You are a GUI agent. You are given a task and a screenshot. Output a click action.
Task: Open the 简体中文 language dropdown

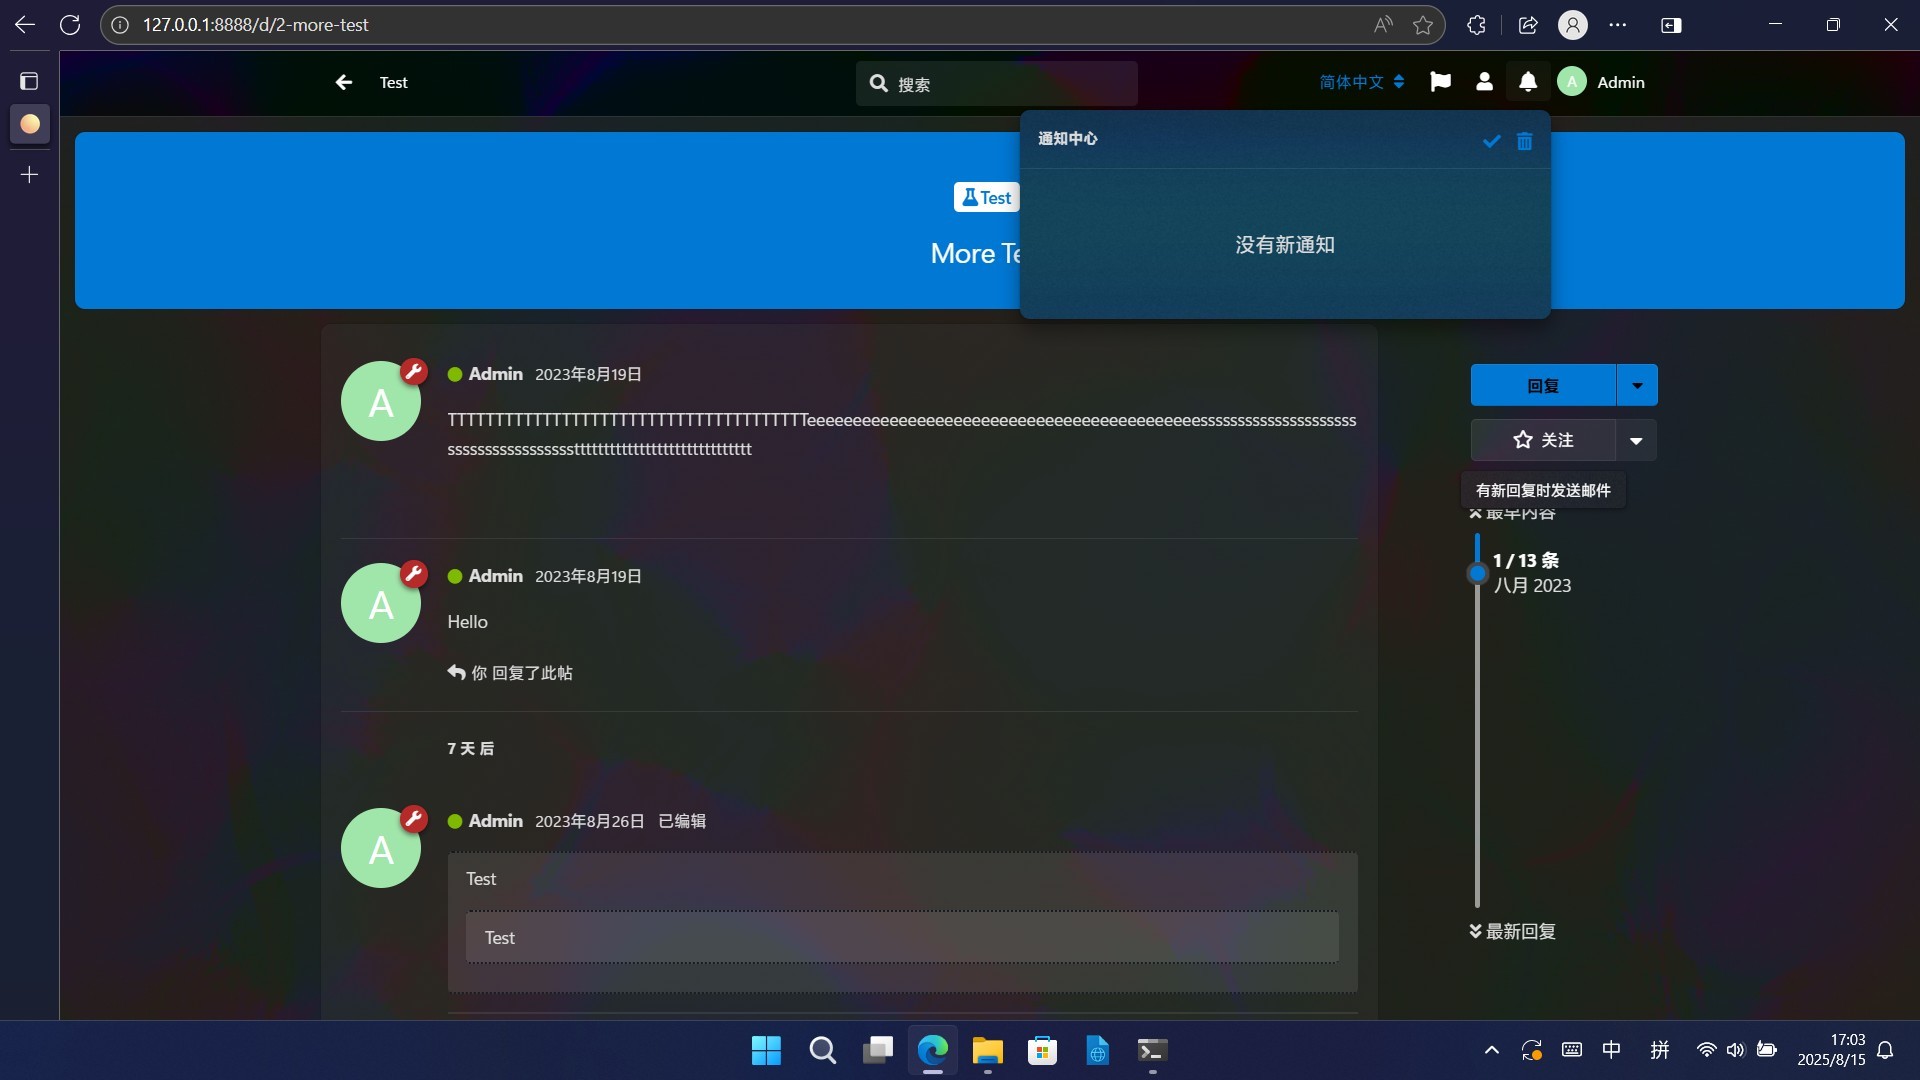(x=1361, y=82)
